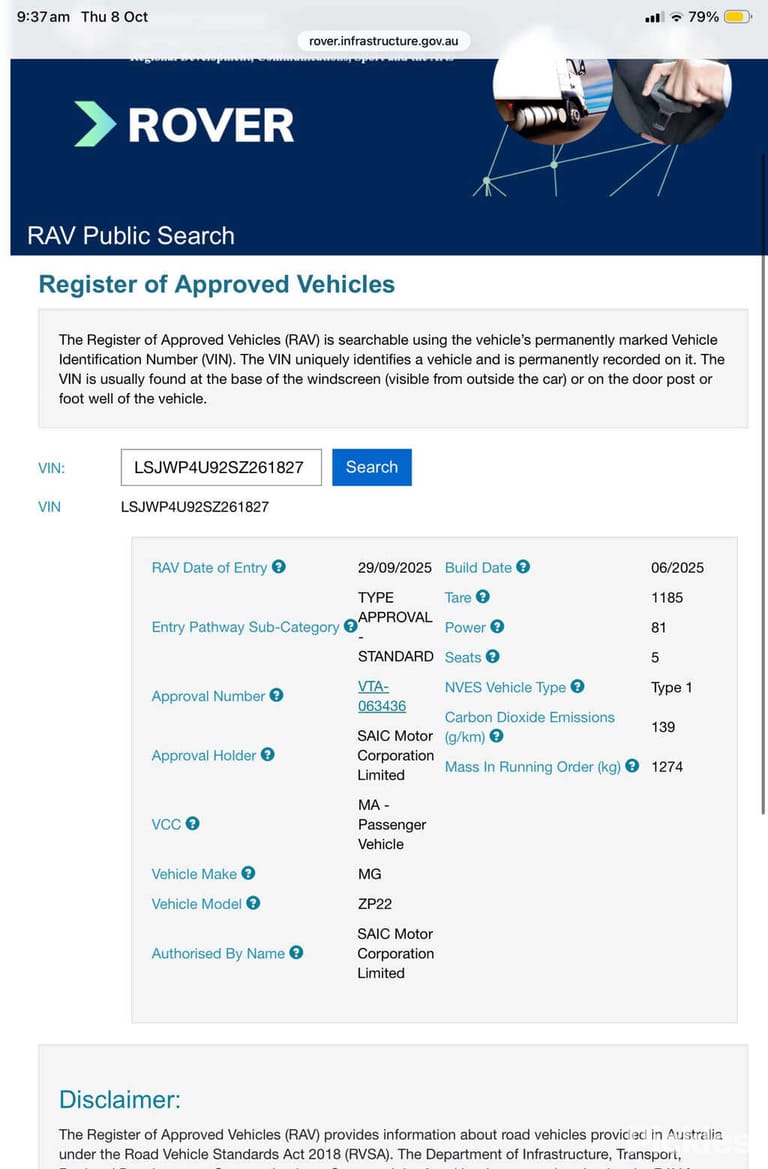
Task: Click the help icon next to Seats
Action: coord(492,656)
